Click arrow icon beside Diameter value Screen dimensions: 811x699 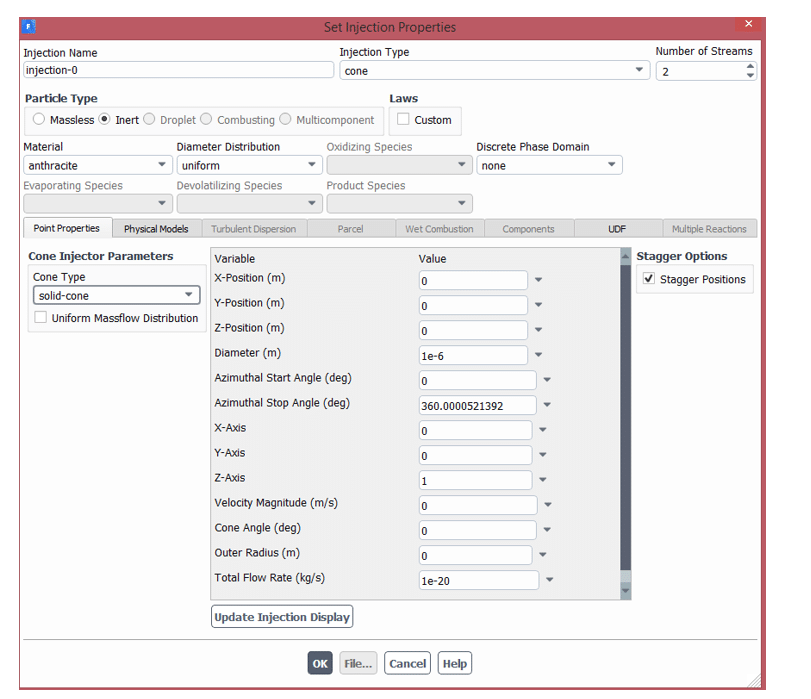tap(538, 355)
